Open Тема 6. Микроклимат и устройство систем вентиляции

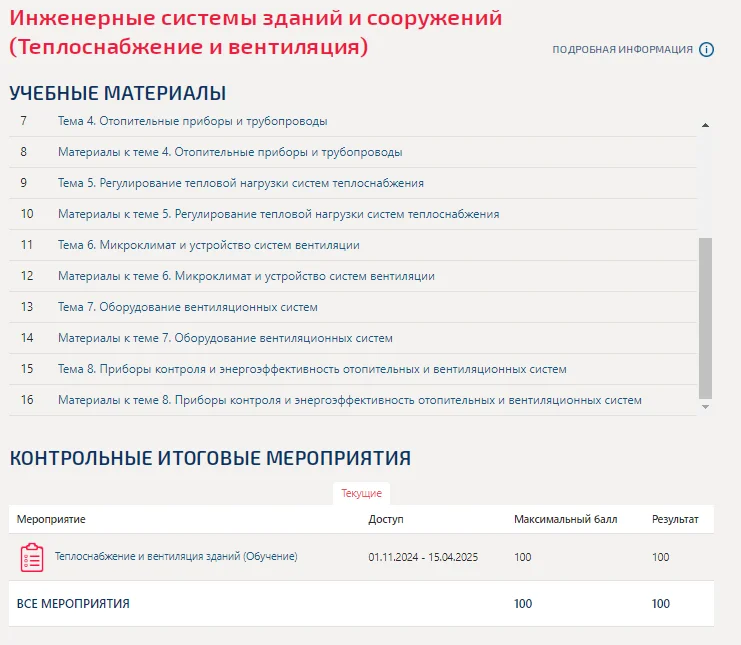[208, 245]
